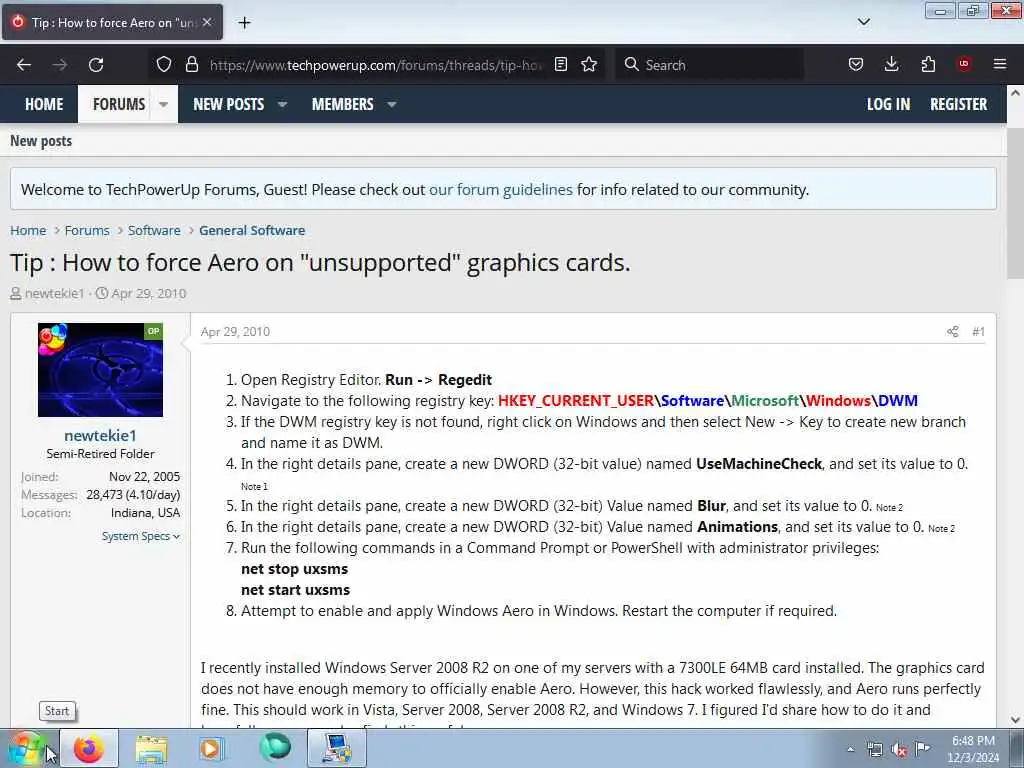This screenshot has width=1024, height=768.
Task: Click the 'net start uxsms' command text
Action: pos(295,590)
